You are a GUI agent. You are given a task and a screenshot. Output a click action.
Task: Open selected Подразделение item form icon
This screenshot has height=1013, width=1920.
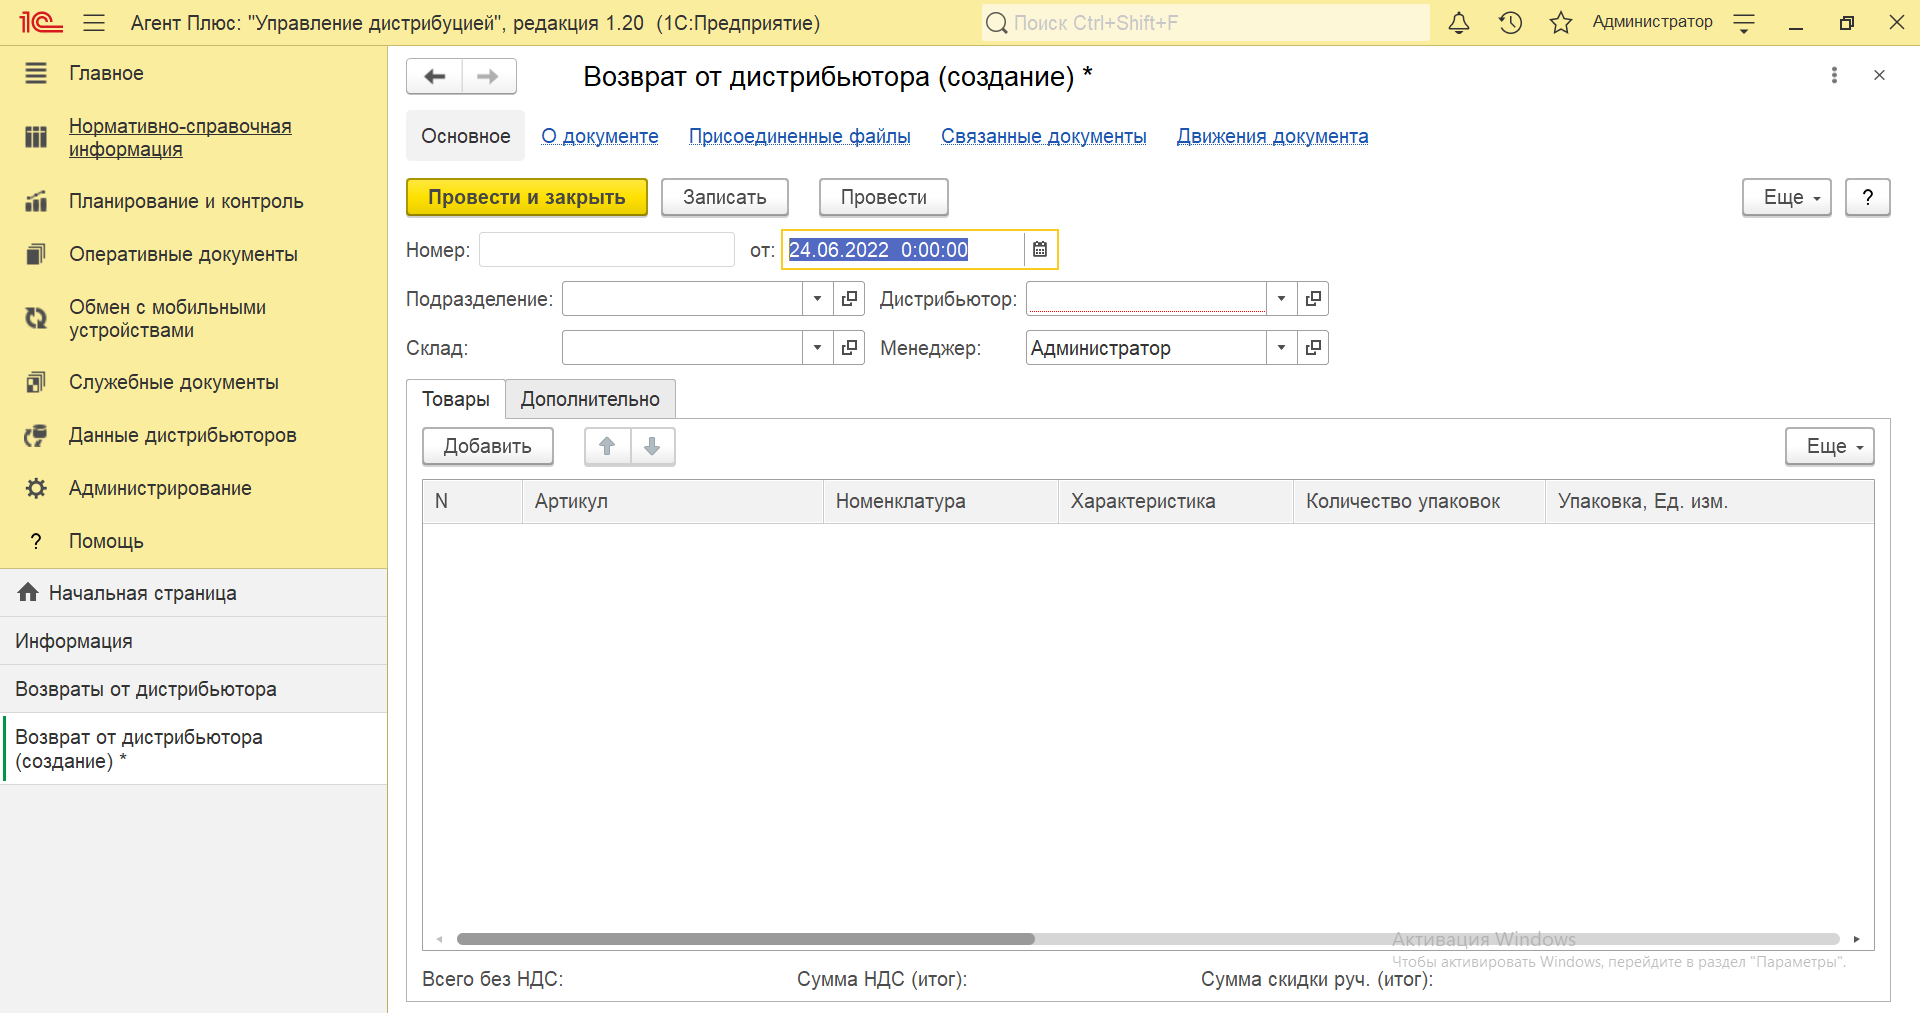pos(849,298)
